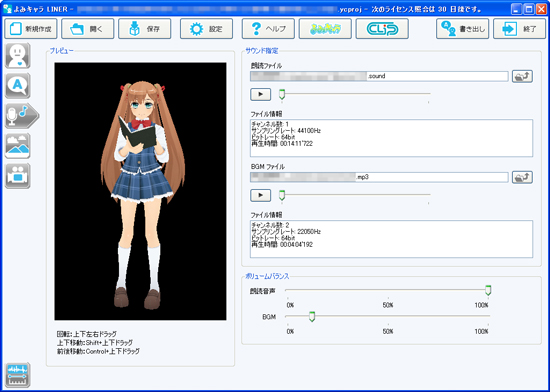Open the character selection sidebar tab
The height and width of the screenshot is (392, 550).
(18, 56)
